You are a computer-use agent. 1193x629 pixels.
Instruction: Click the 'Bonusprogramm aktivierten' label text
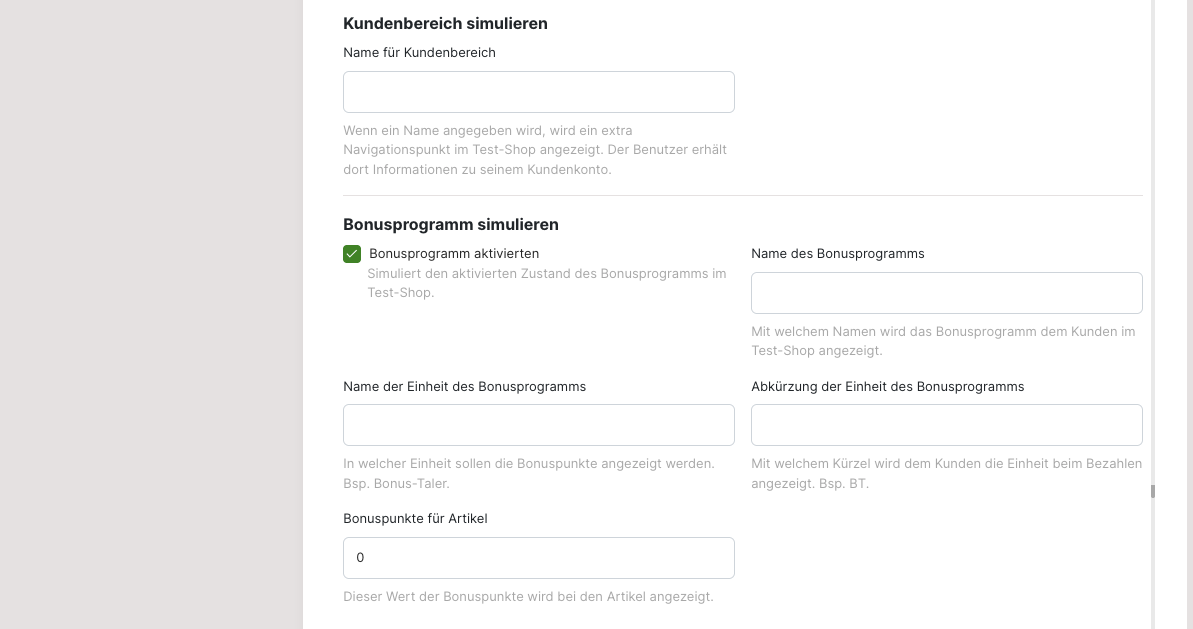click(x=454, y=254)
